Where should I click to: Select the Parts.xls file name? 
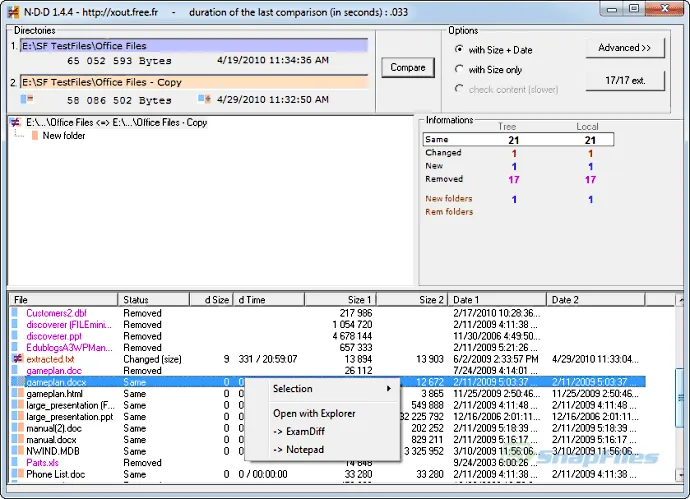pyautogui.click(x=42, y=462)
